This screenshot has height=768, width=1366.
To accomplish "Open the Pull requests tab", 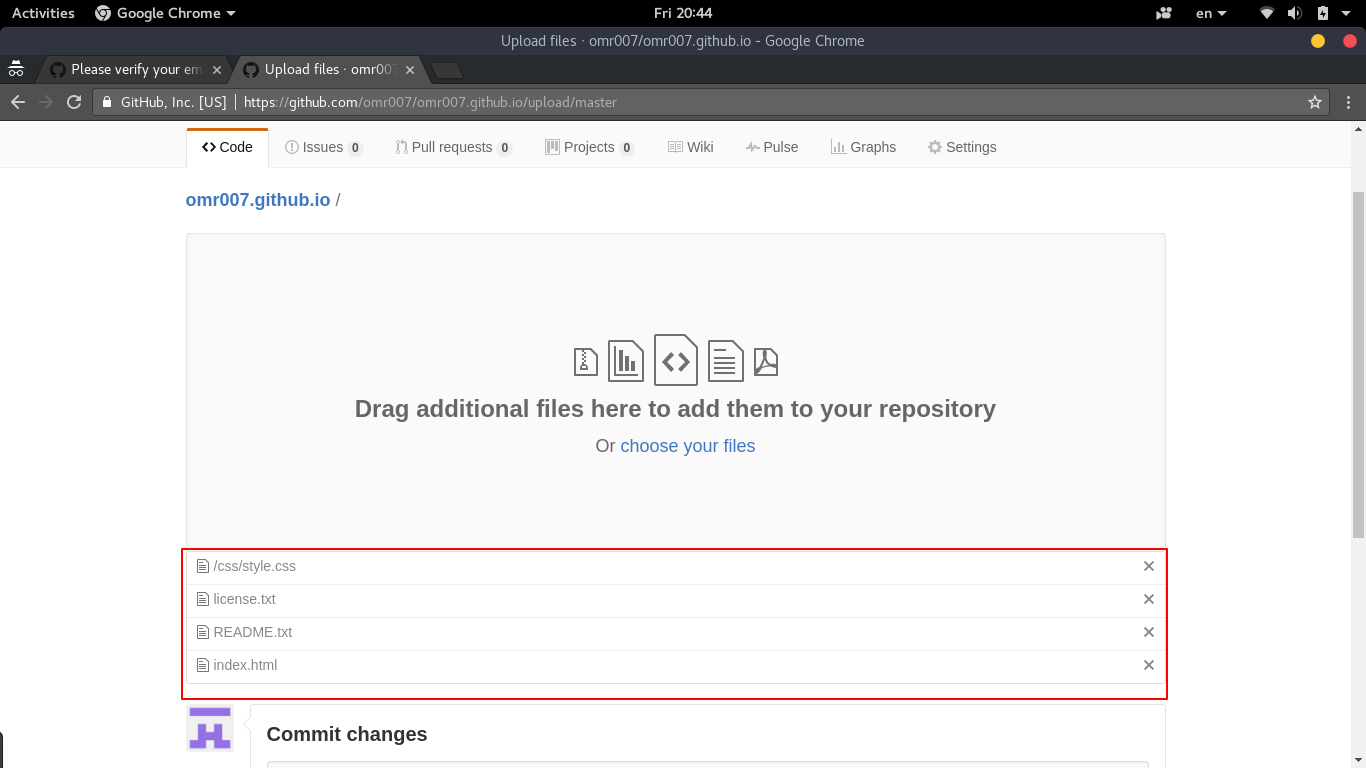I will point(452,147).
